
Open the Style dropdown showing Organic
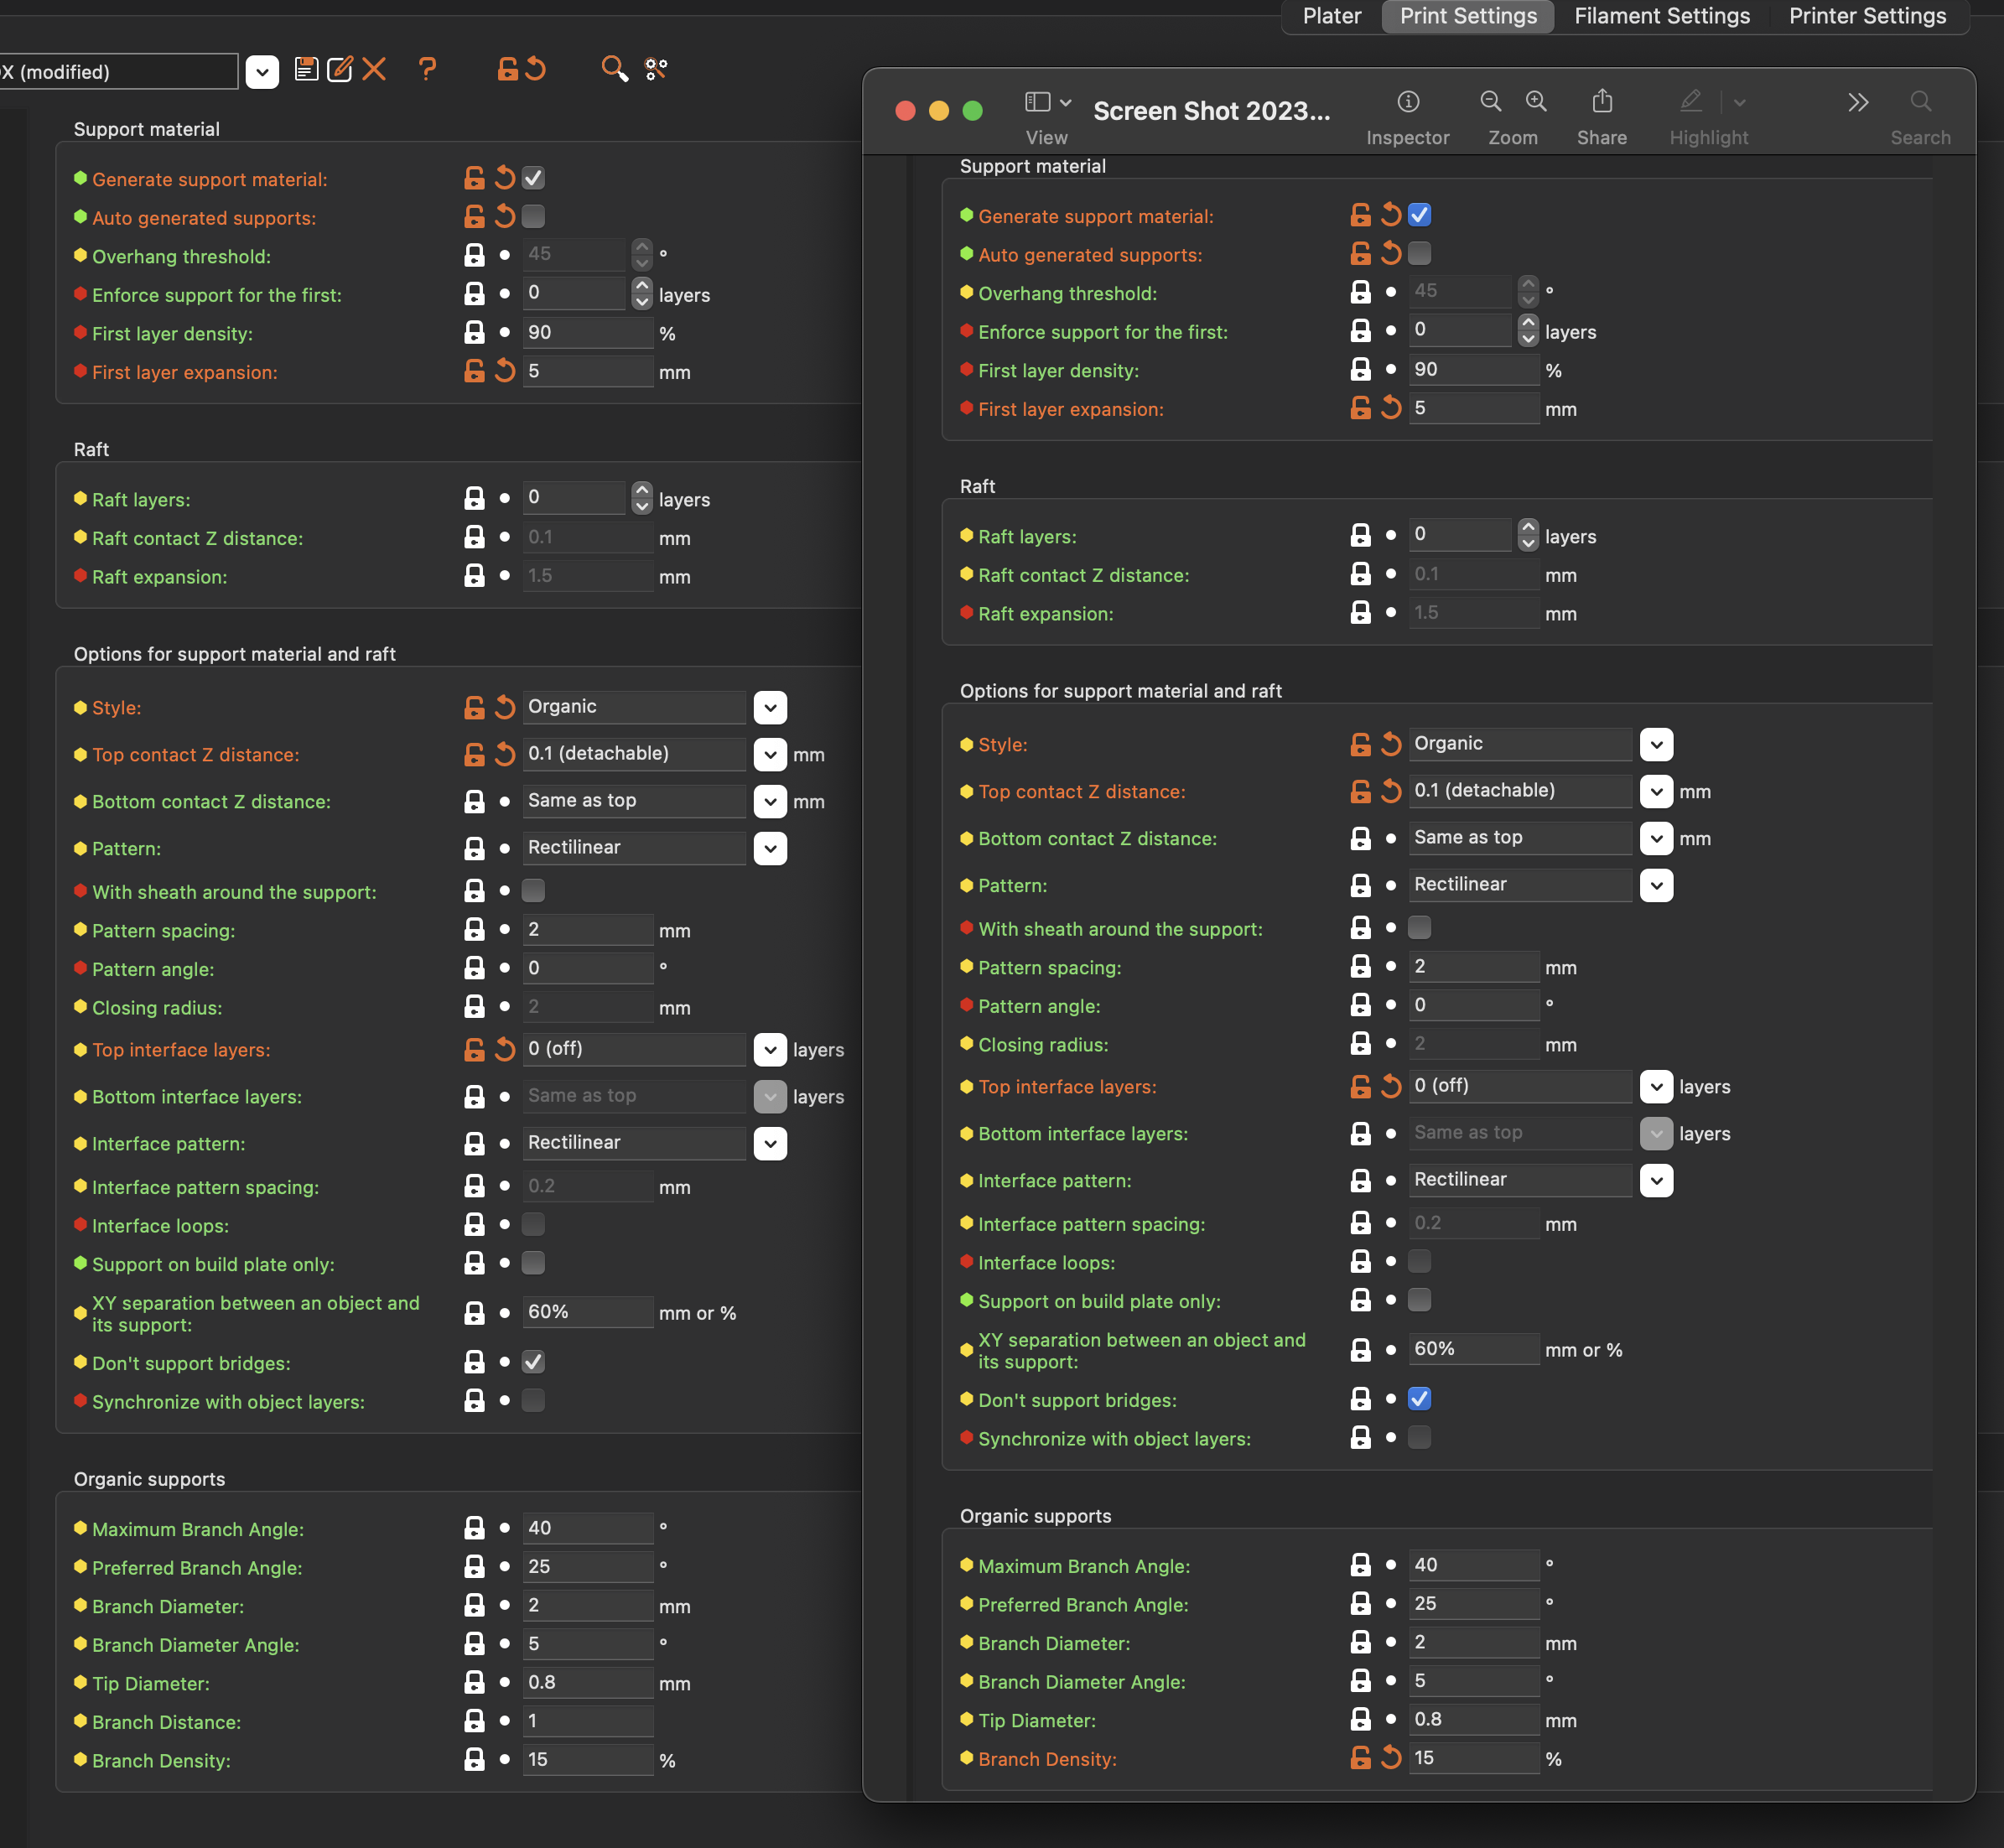pos(770,708)
